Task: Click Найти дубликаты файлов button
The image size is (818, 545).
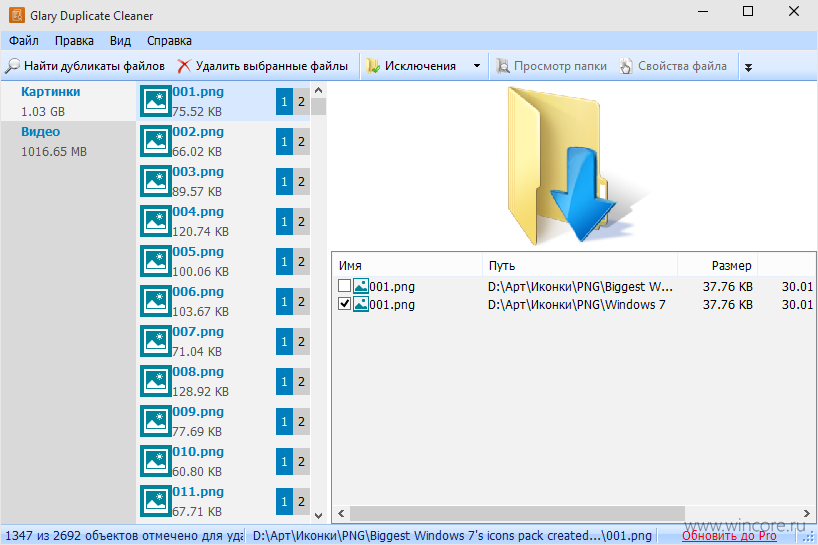Action: 86,66
